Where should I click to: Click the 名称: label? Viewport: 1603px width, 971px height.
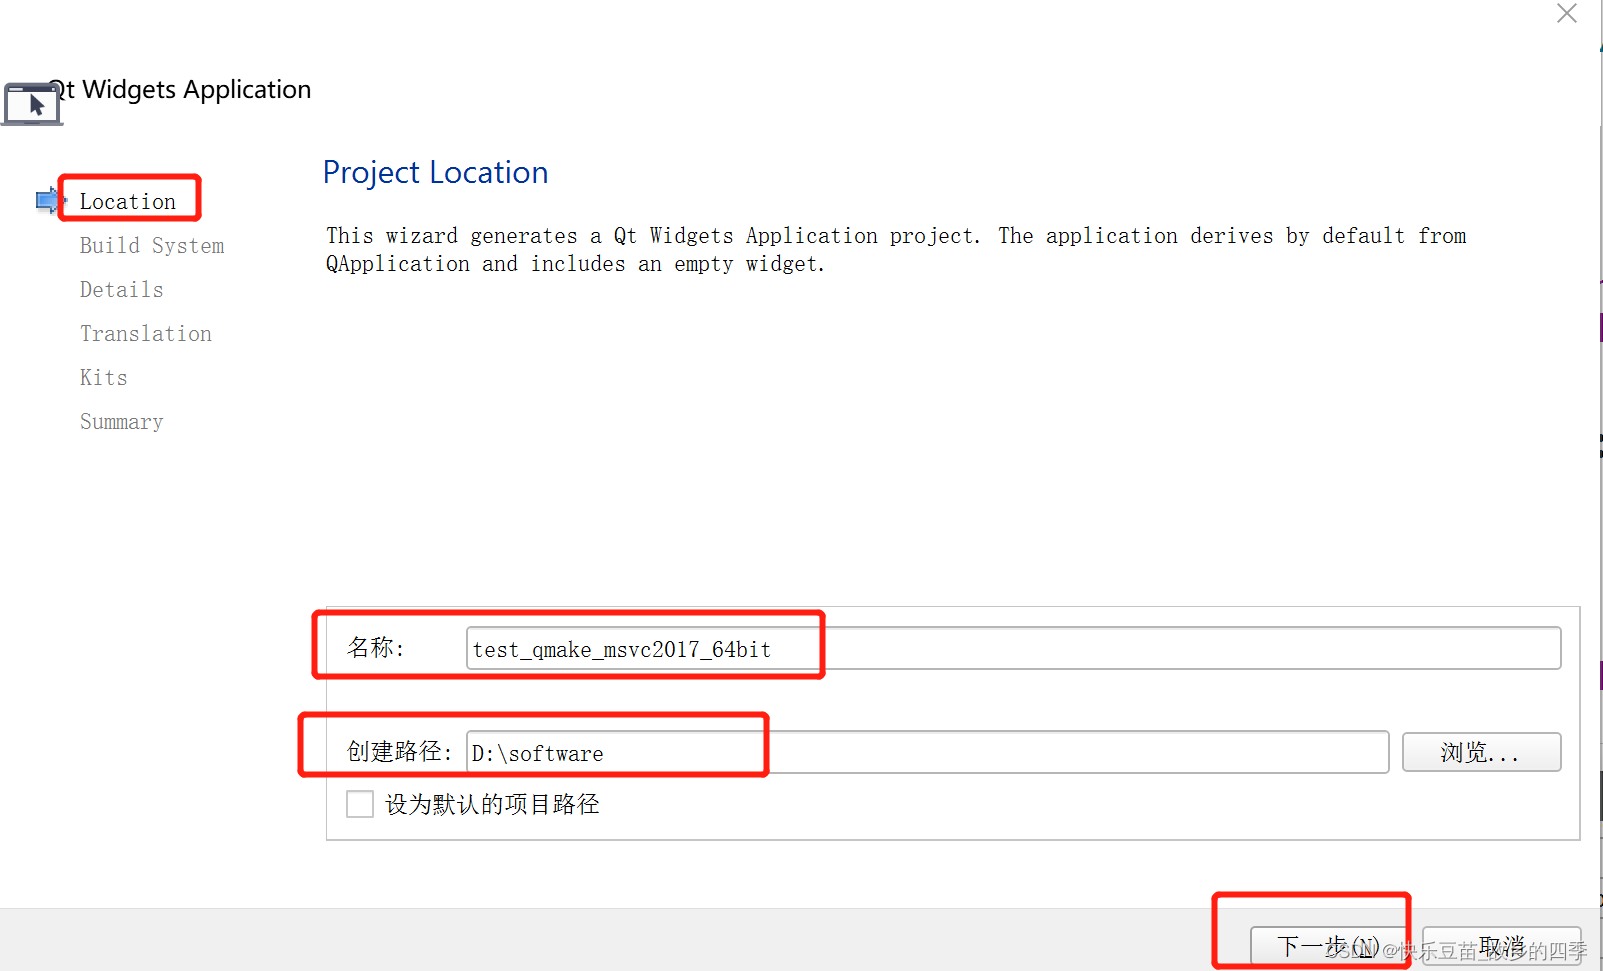pyautogui.click(x=375, y=648)
